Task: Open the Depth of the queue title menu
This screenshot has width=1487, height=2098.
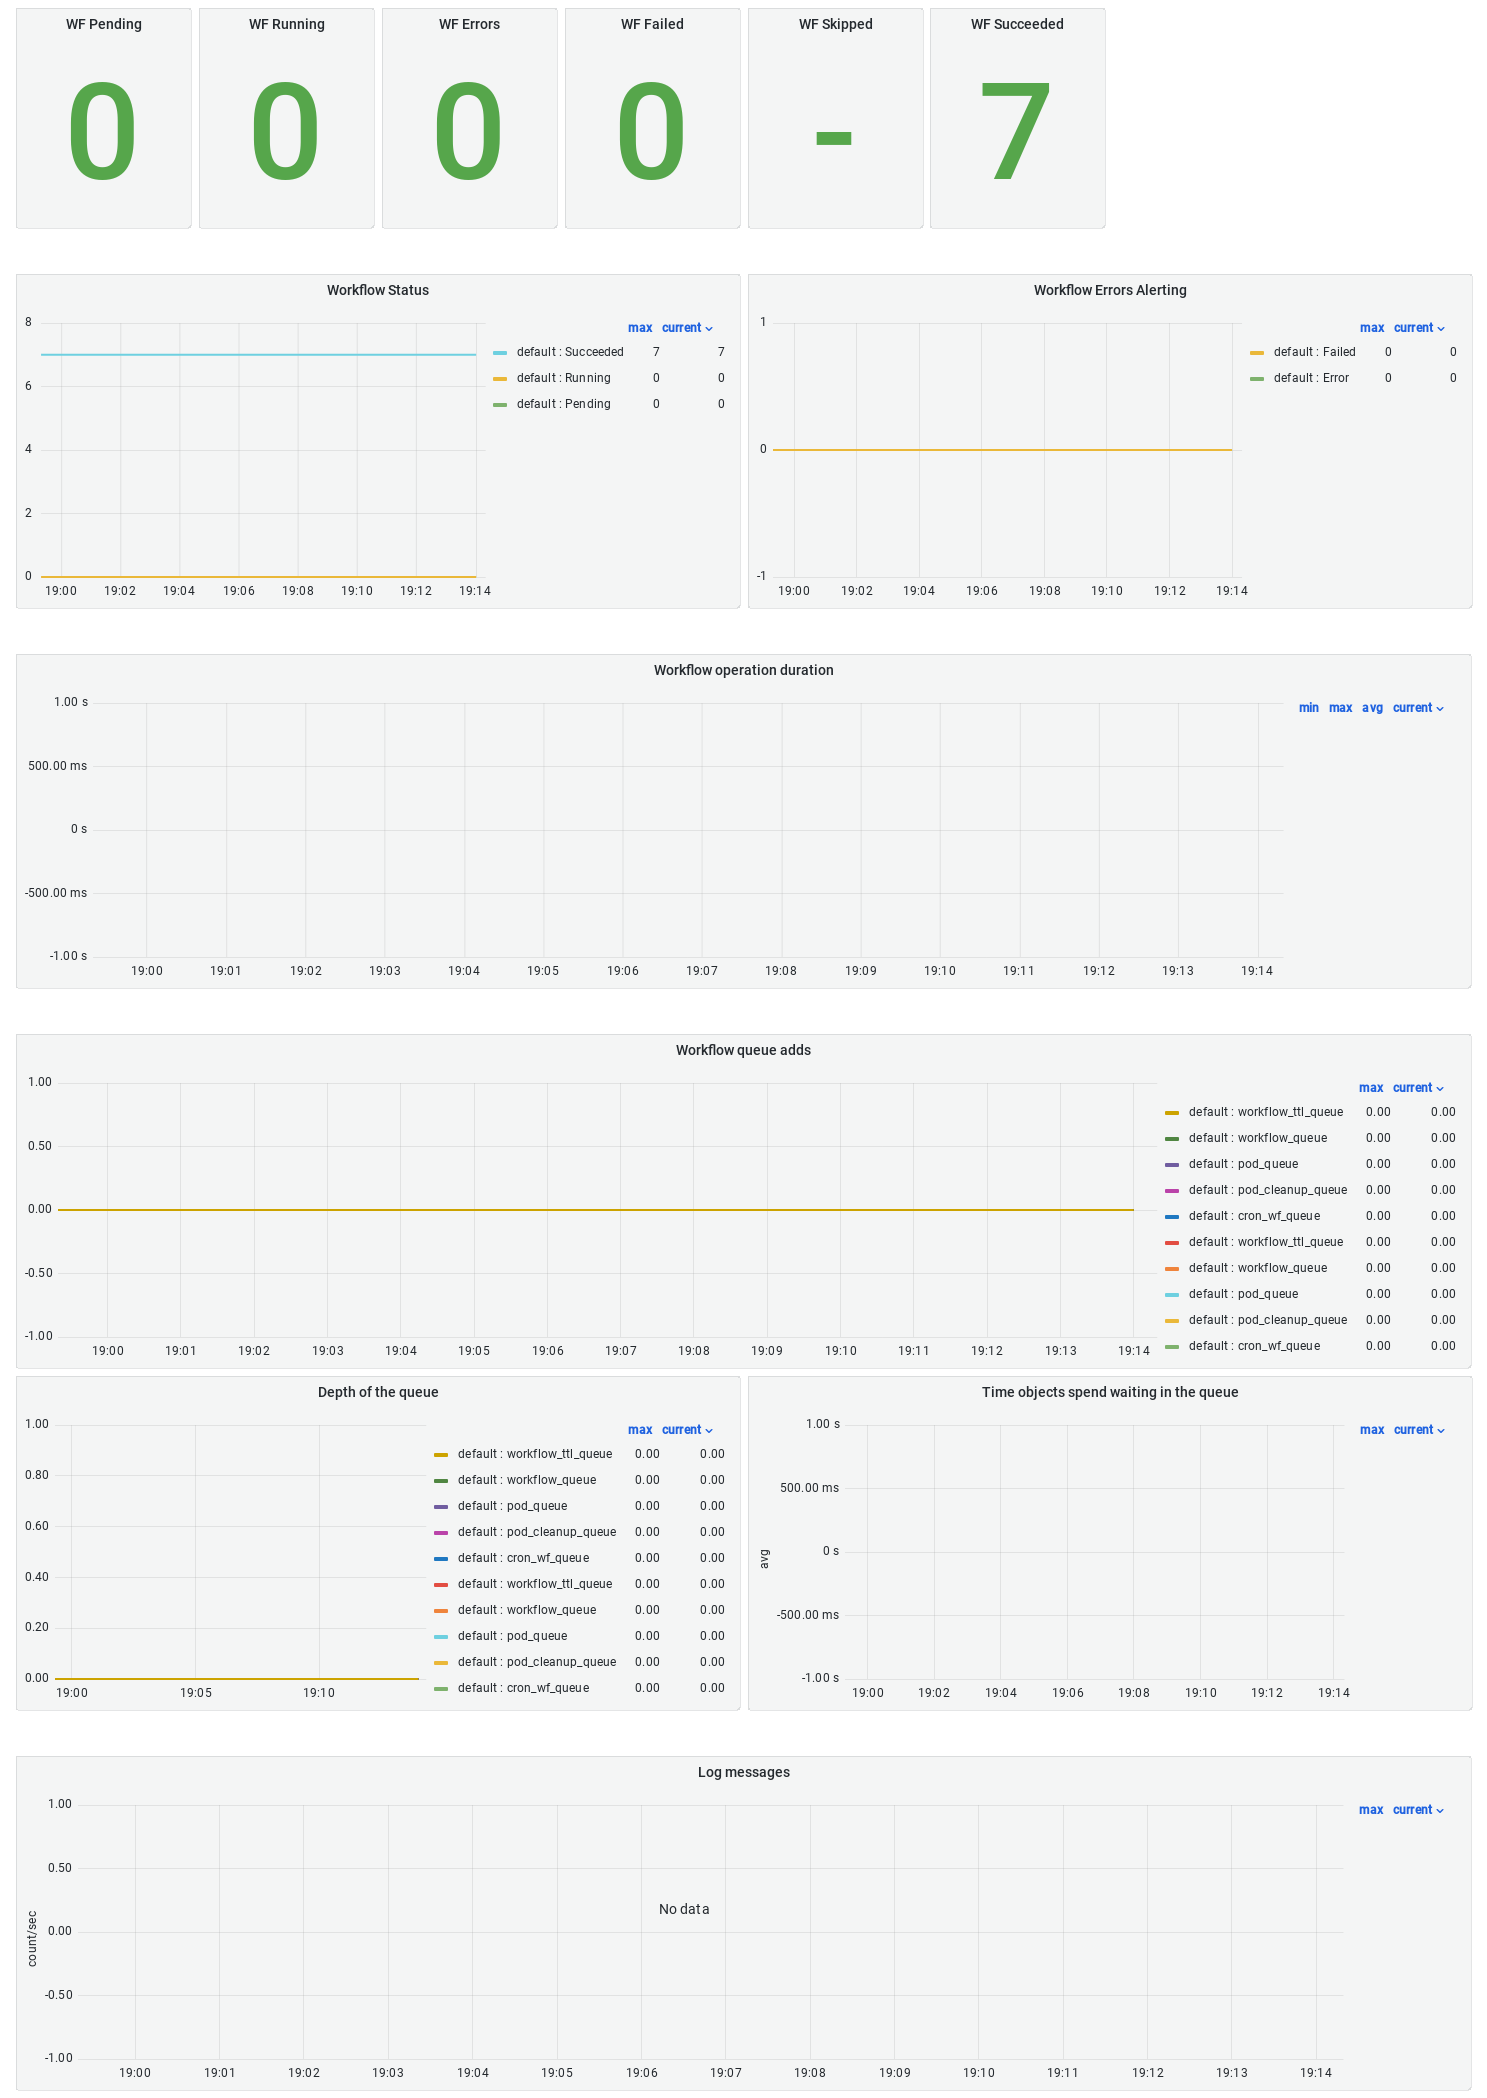Action: 378,1392
